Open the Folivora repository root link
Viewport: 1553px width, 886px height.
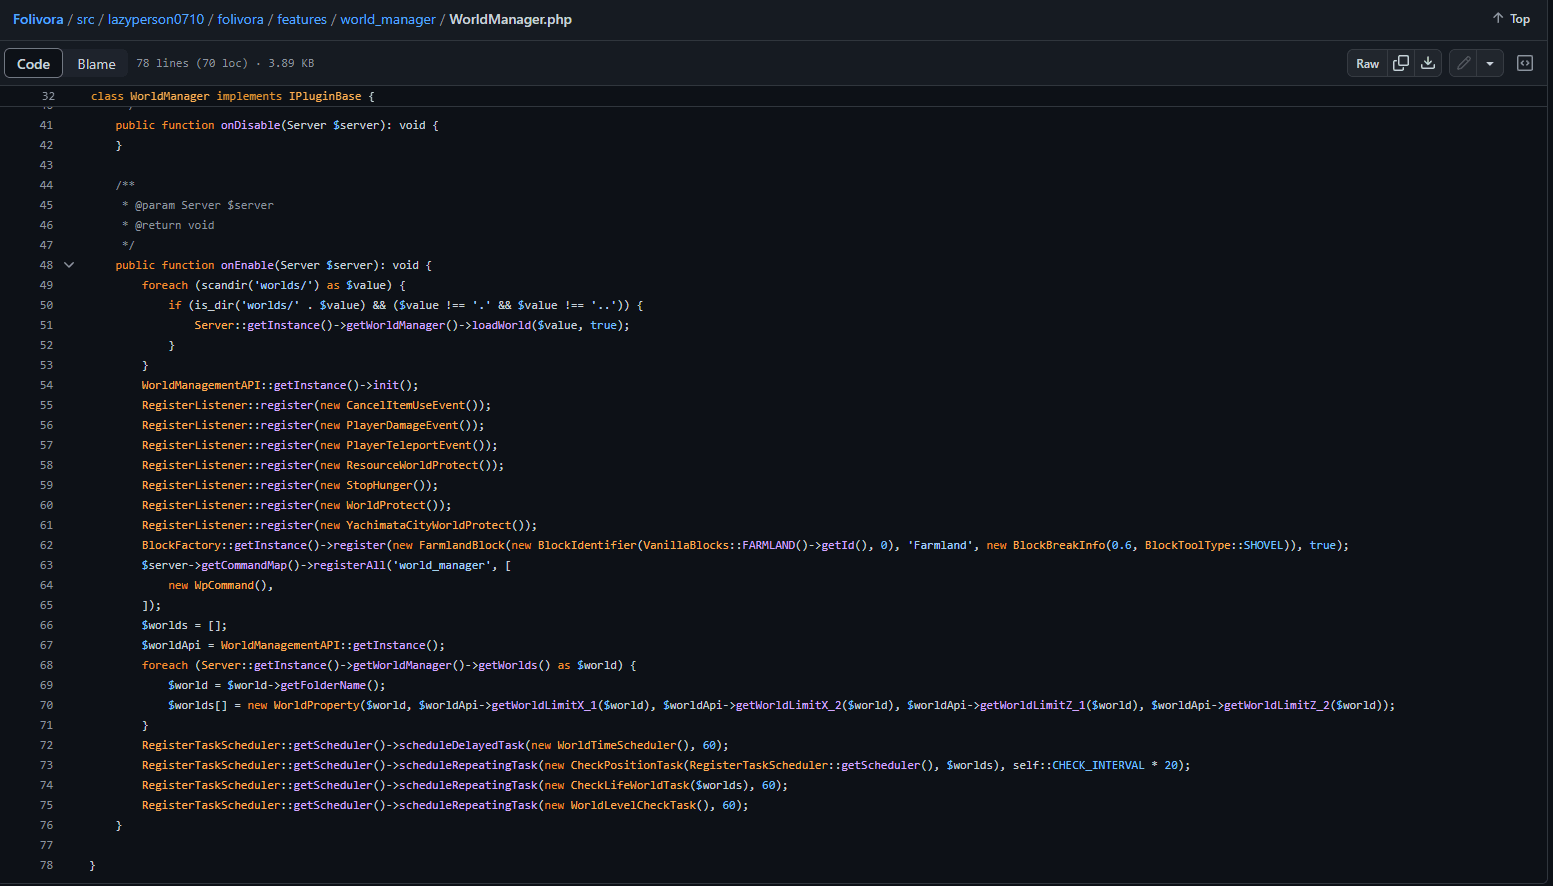click(38, 19)
